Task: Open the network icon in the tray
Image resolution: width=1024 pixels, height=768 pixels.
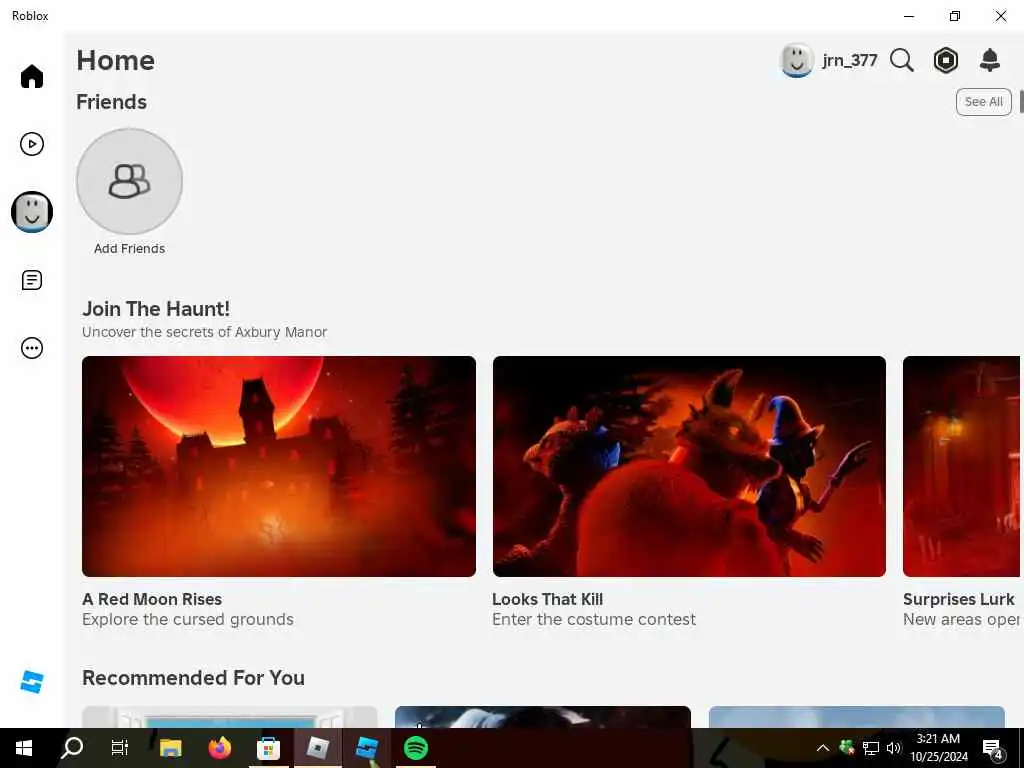Action: click(870, 748)
